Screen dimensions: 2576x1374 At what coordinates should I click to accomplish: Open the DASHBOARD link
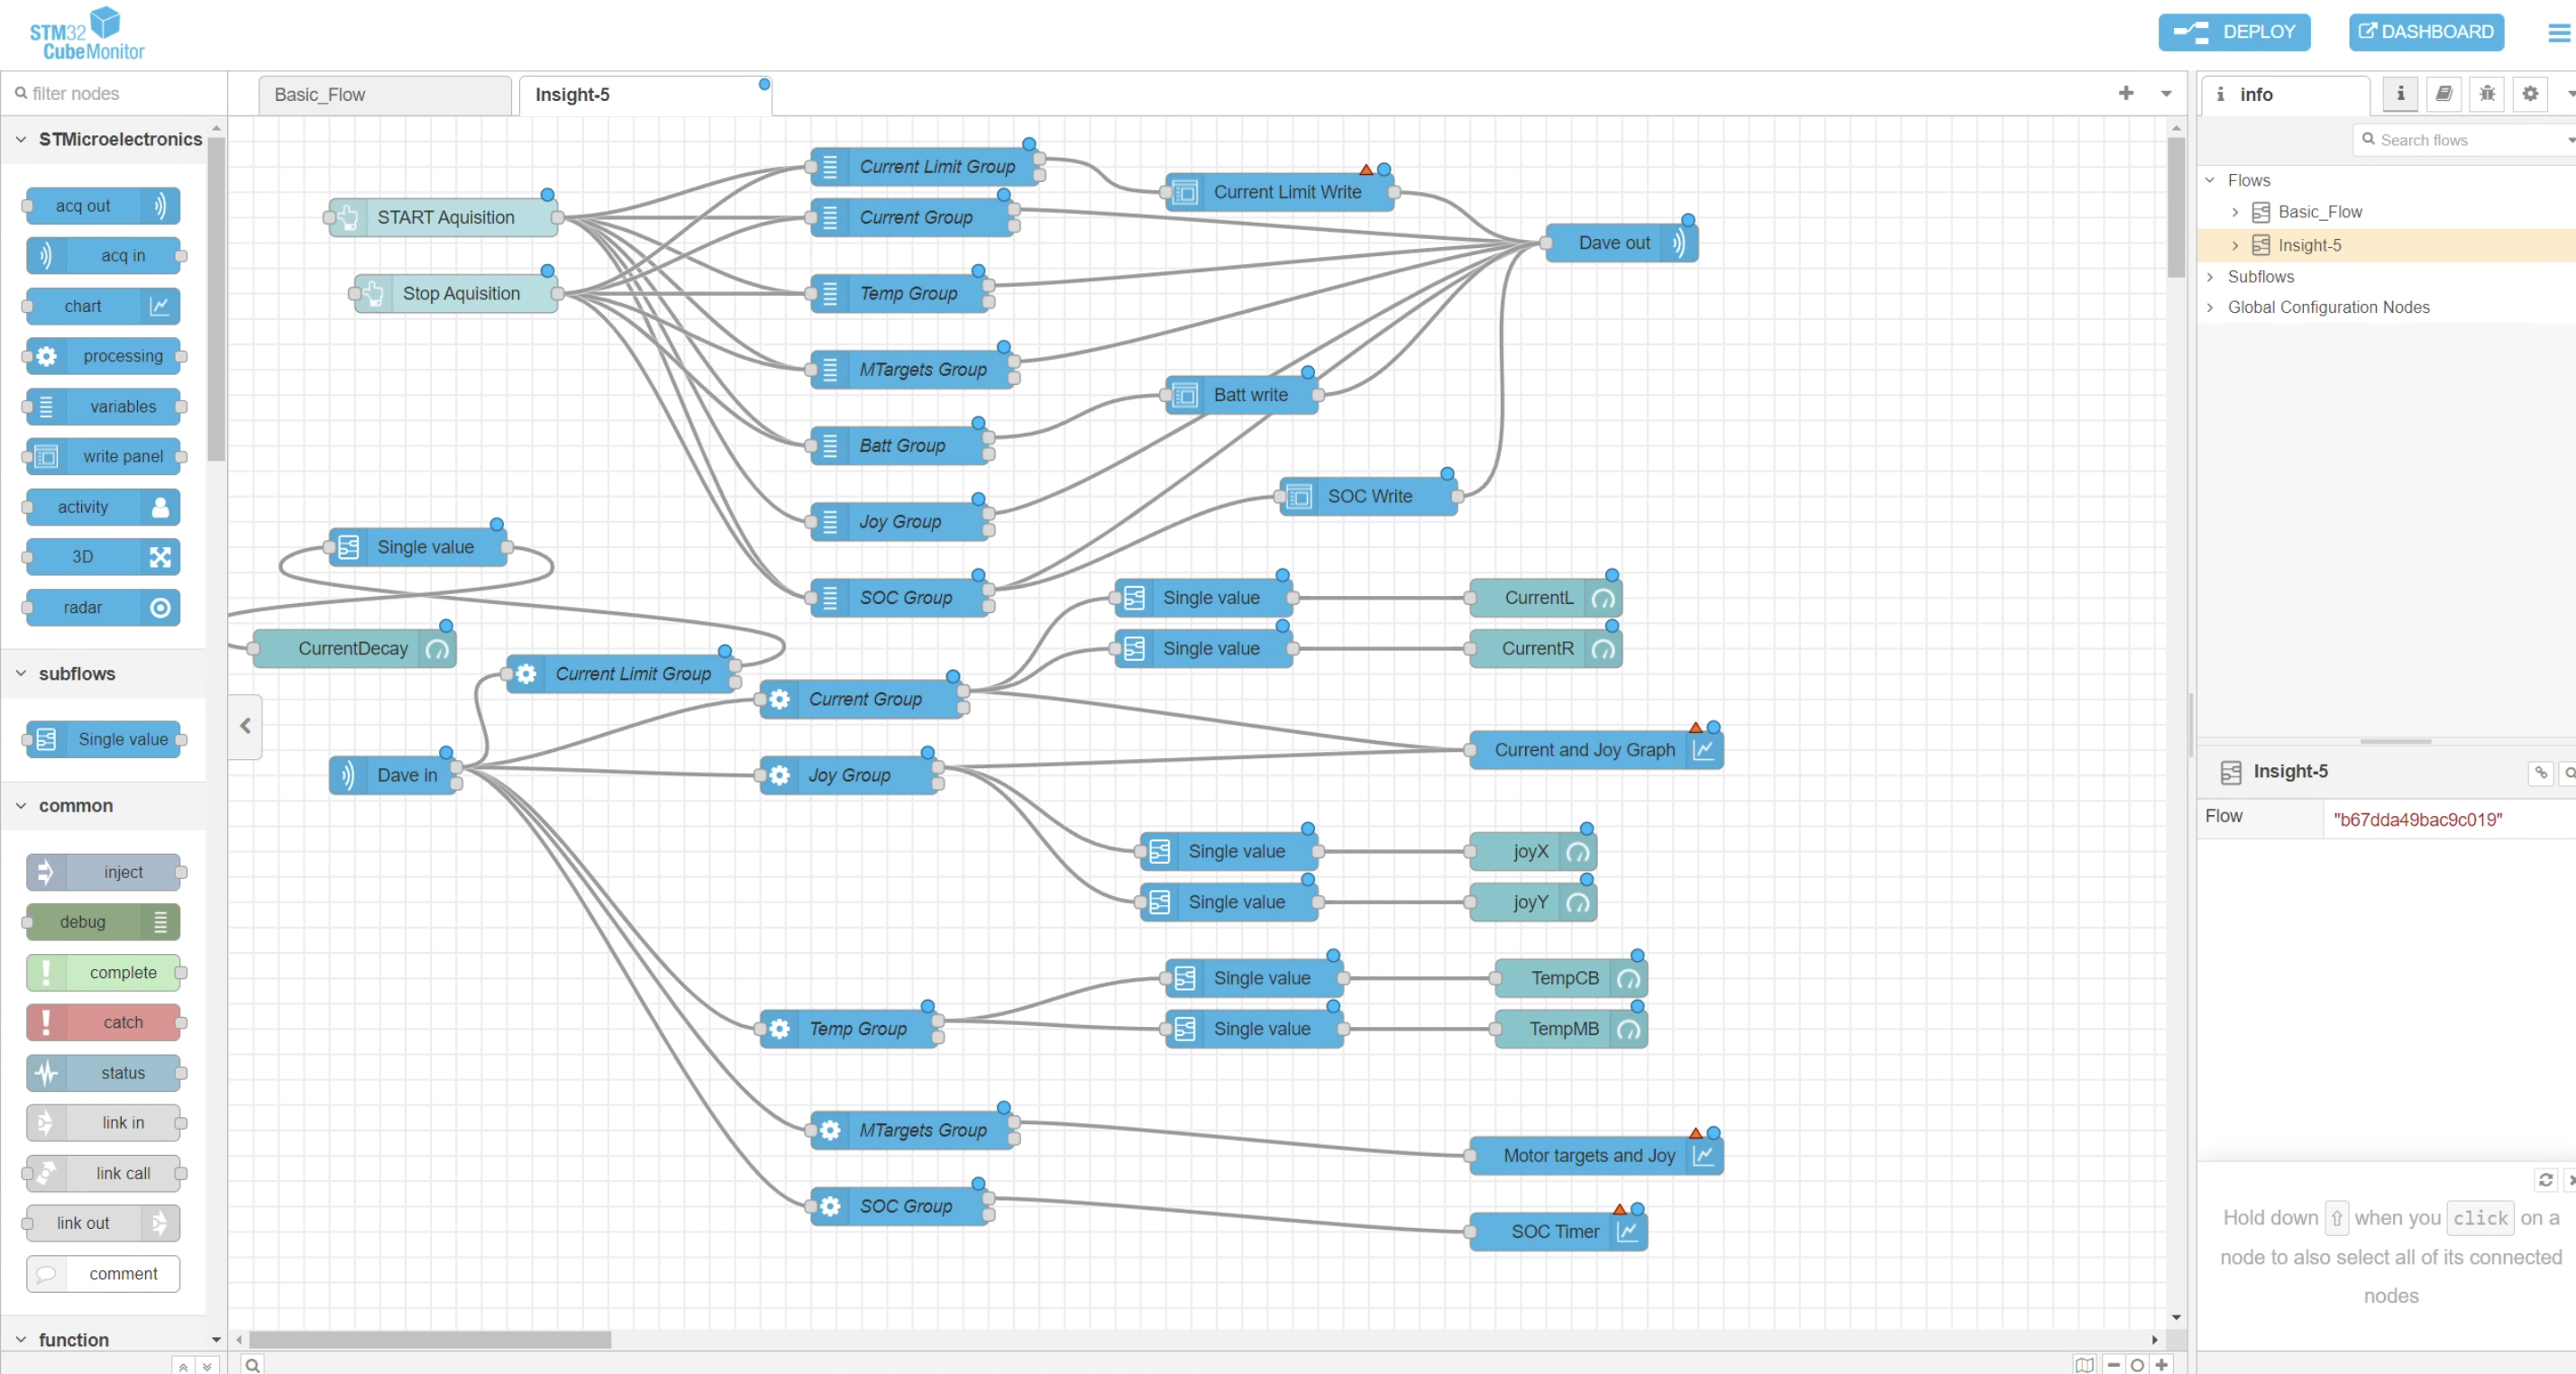(2425, 32)
